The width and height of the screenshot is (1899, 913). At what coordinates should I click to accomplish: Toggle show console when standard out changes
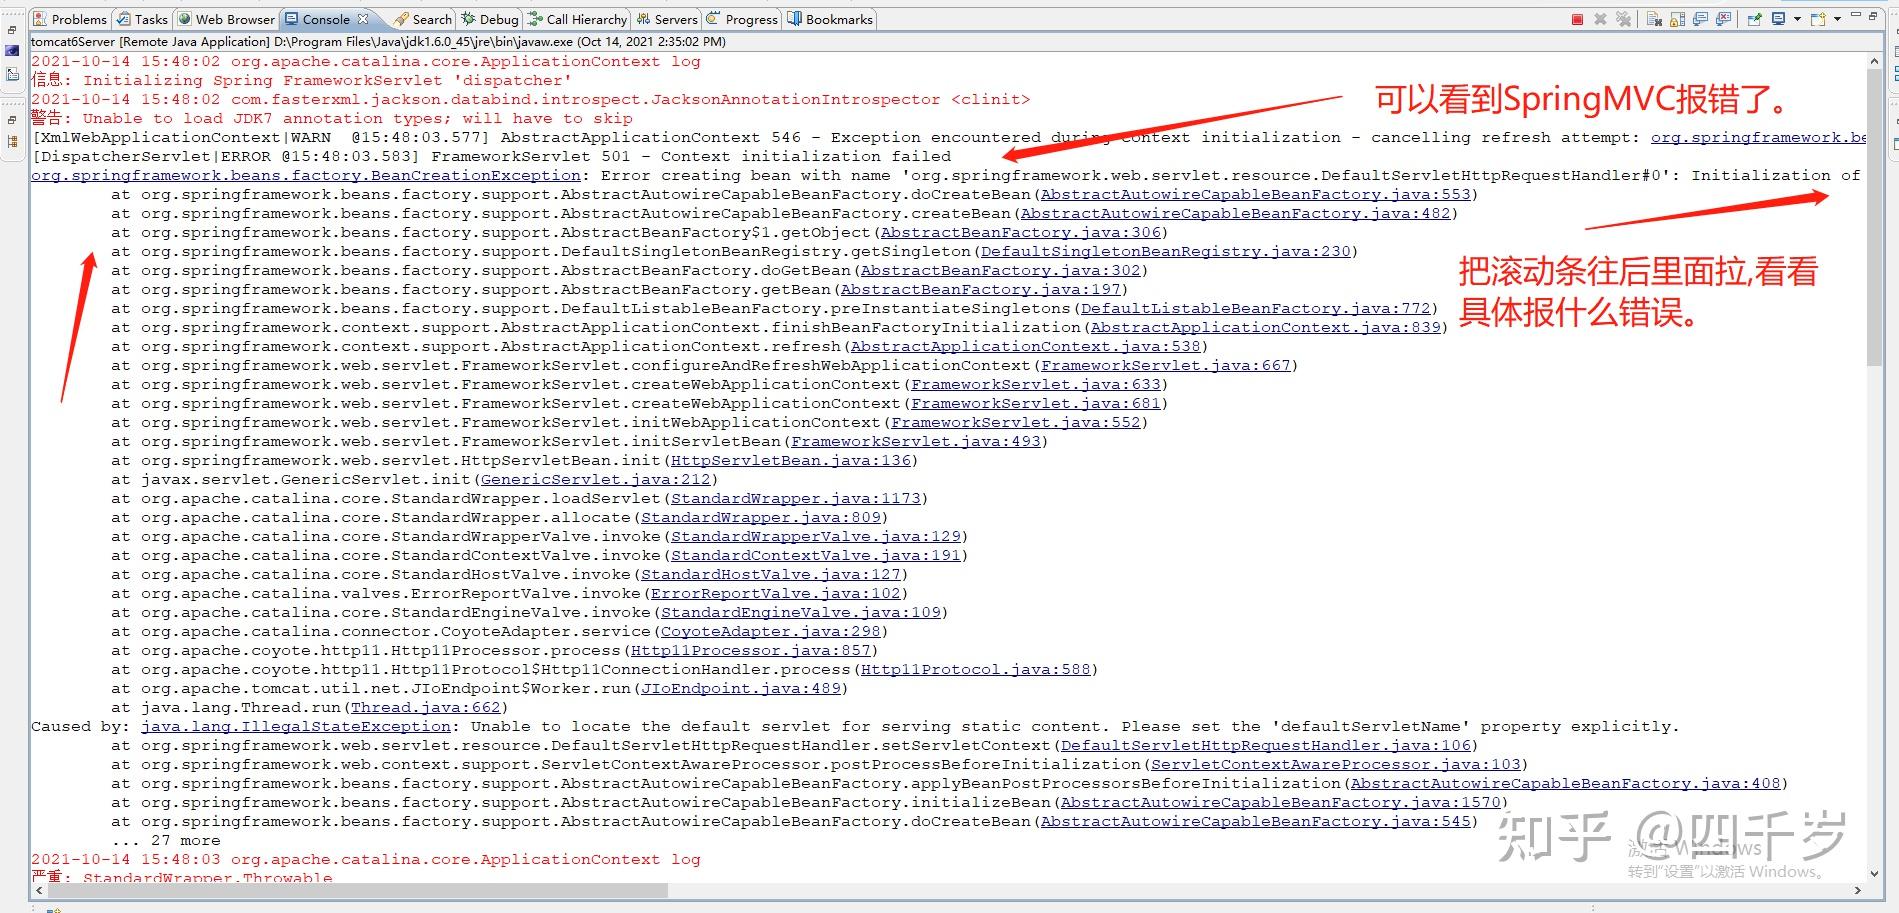click(1700, 19)
